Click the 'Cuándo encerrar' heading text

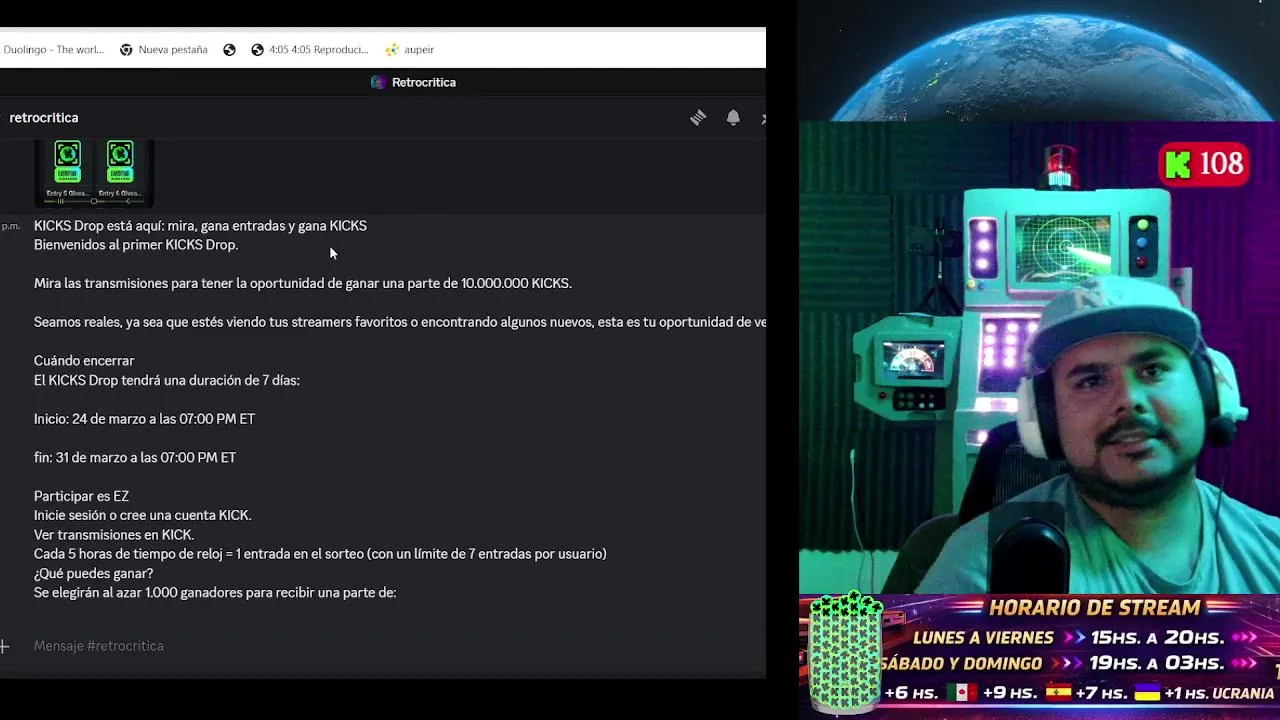tap(84, 361)
